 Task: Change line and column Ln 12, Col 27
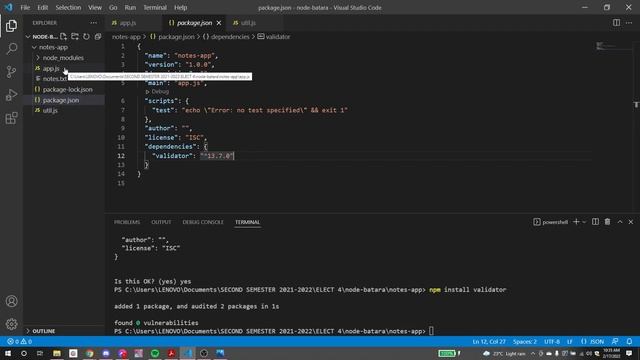[x=489, y=341]
